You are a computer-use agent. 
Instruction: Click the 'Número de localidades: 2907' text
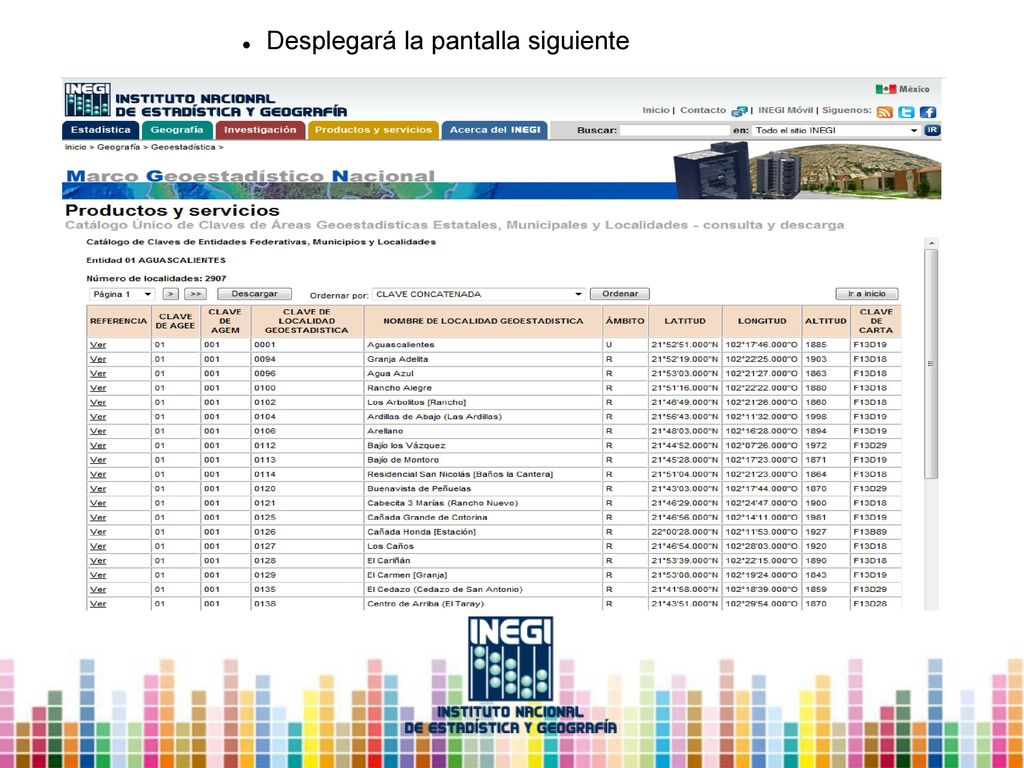point(156,278)
